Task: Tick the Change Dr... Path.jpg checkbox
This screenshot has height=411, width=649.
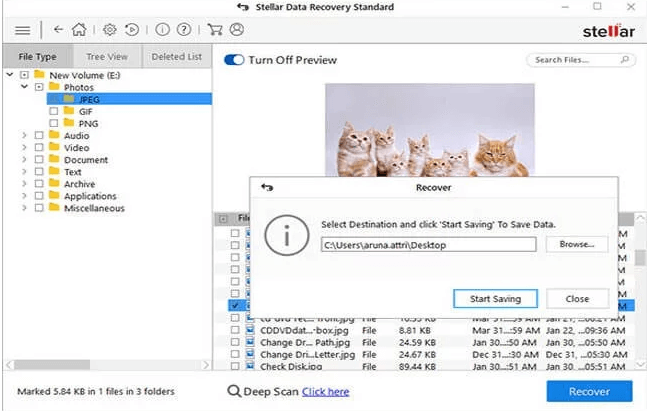Action: (235, 342)
